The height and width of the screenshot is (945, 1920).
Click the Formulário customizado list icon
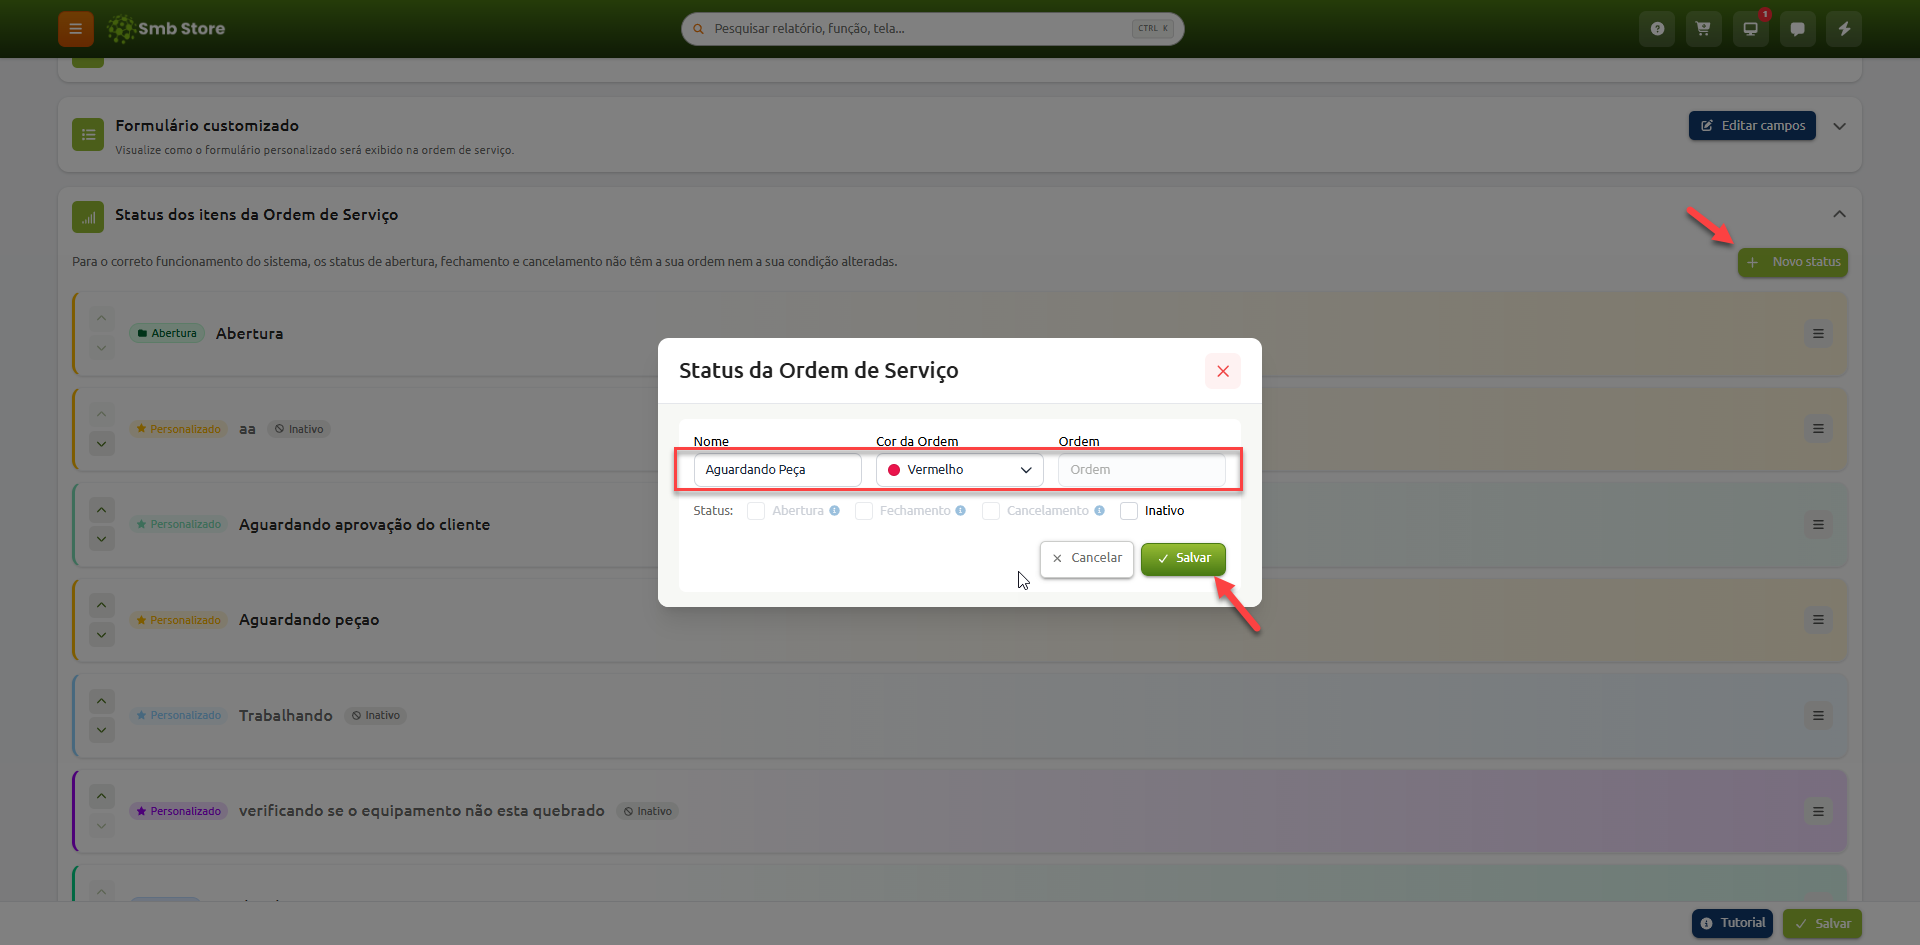click(88, 135)
